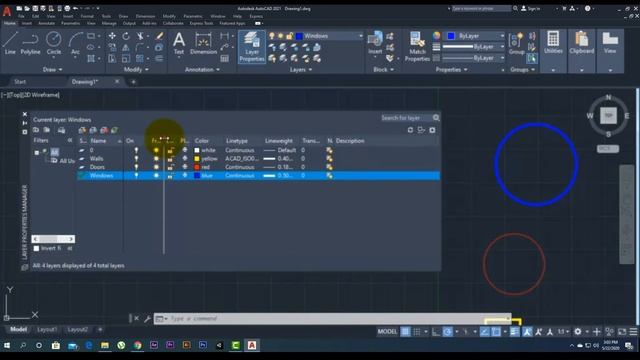The height and width of the screenshot is (360, 640).
Task: Open the Home ribbon tab
Action: coord(10,23)
